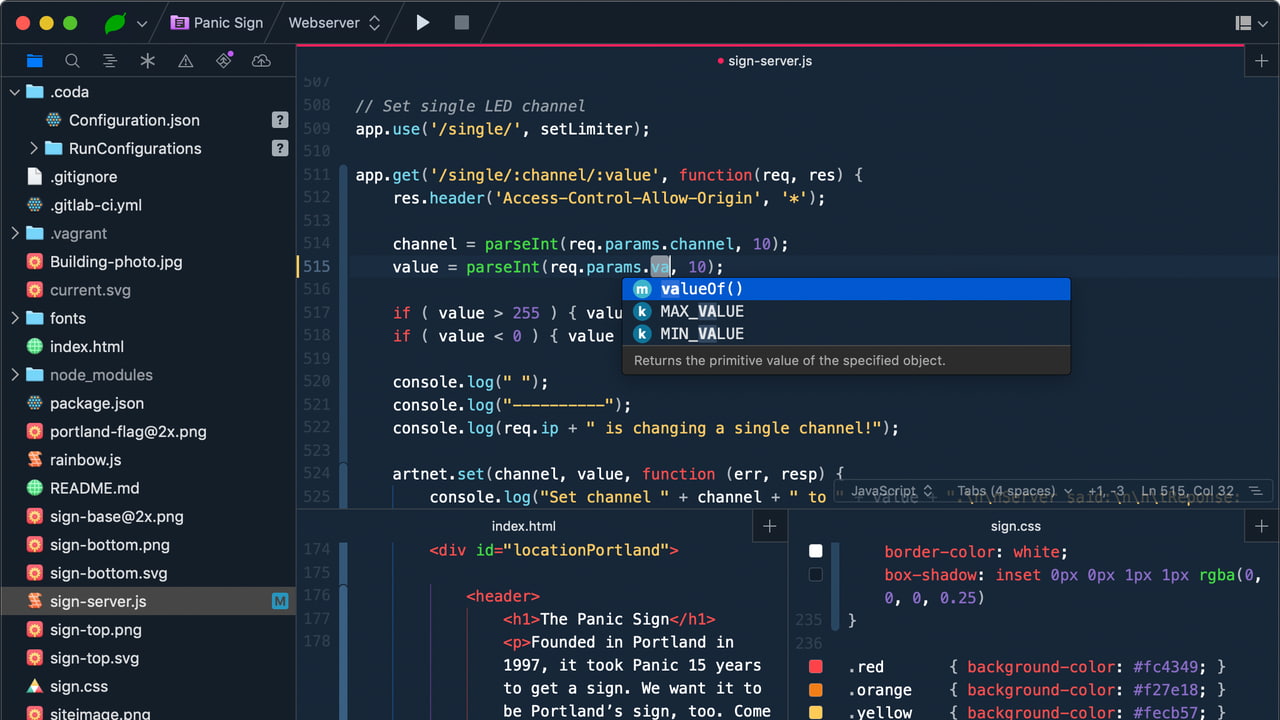Stop the running task
1280x720 pixels.
tap(461, 22)
